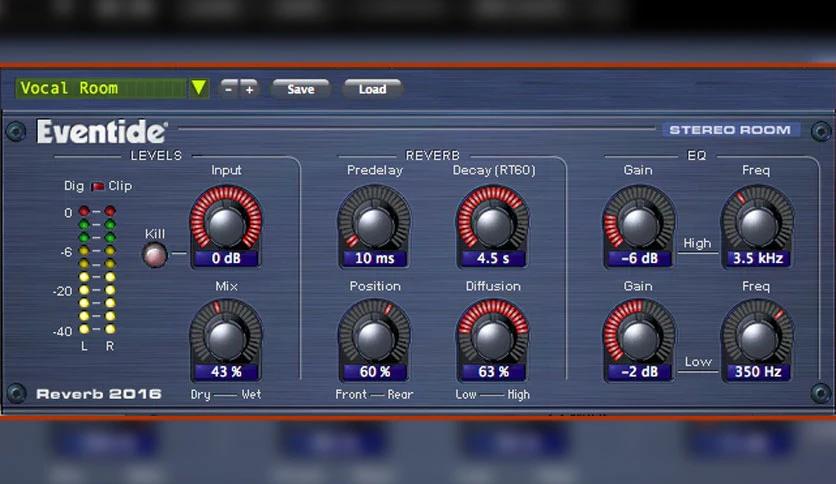Click the Reverb 2016 product name
The width and height of the screenshot is (836, 484).
(99, 394)
